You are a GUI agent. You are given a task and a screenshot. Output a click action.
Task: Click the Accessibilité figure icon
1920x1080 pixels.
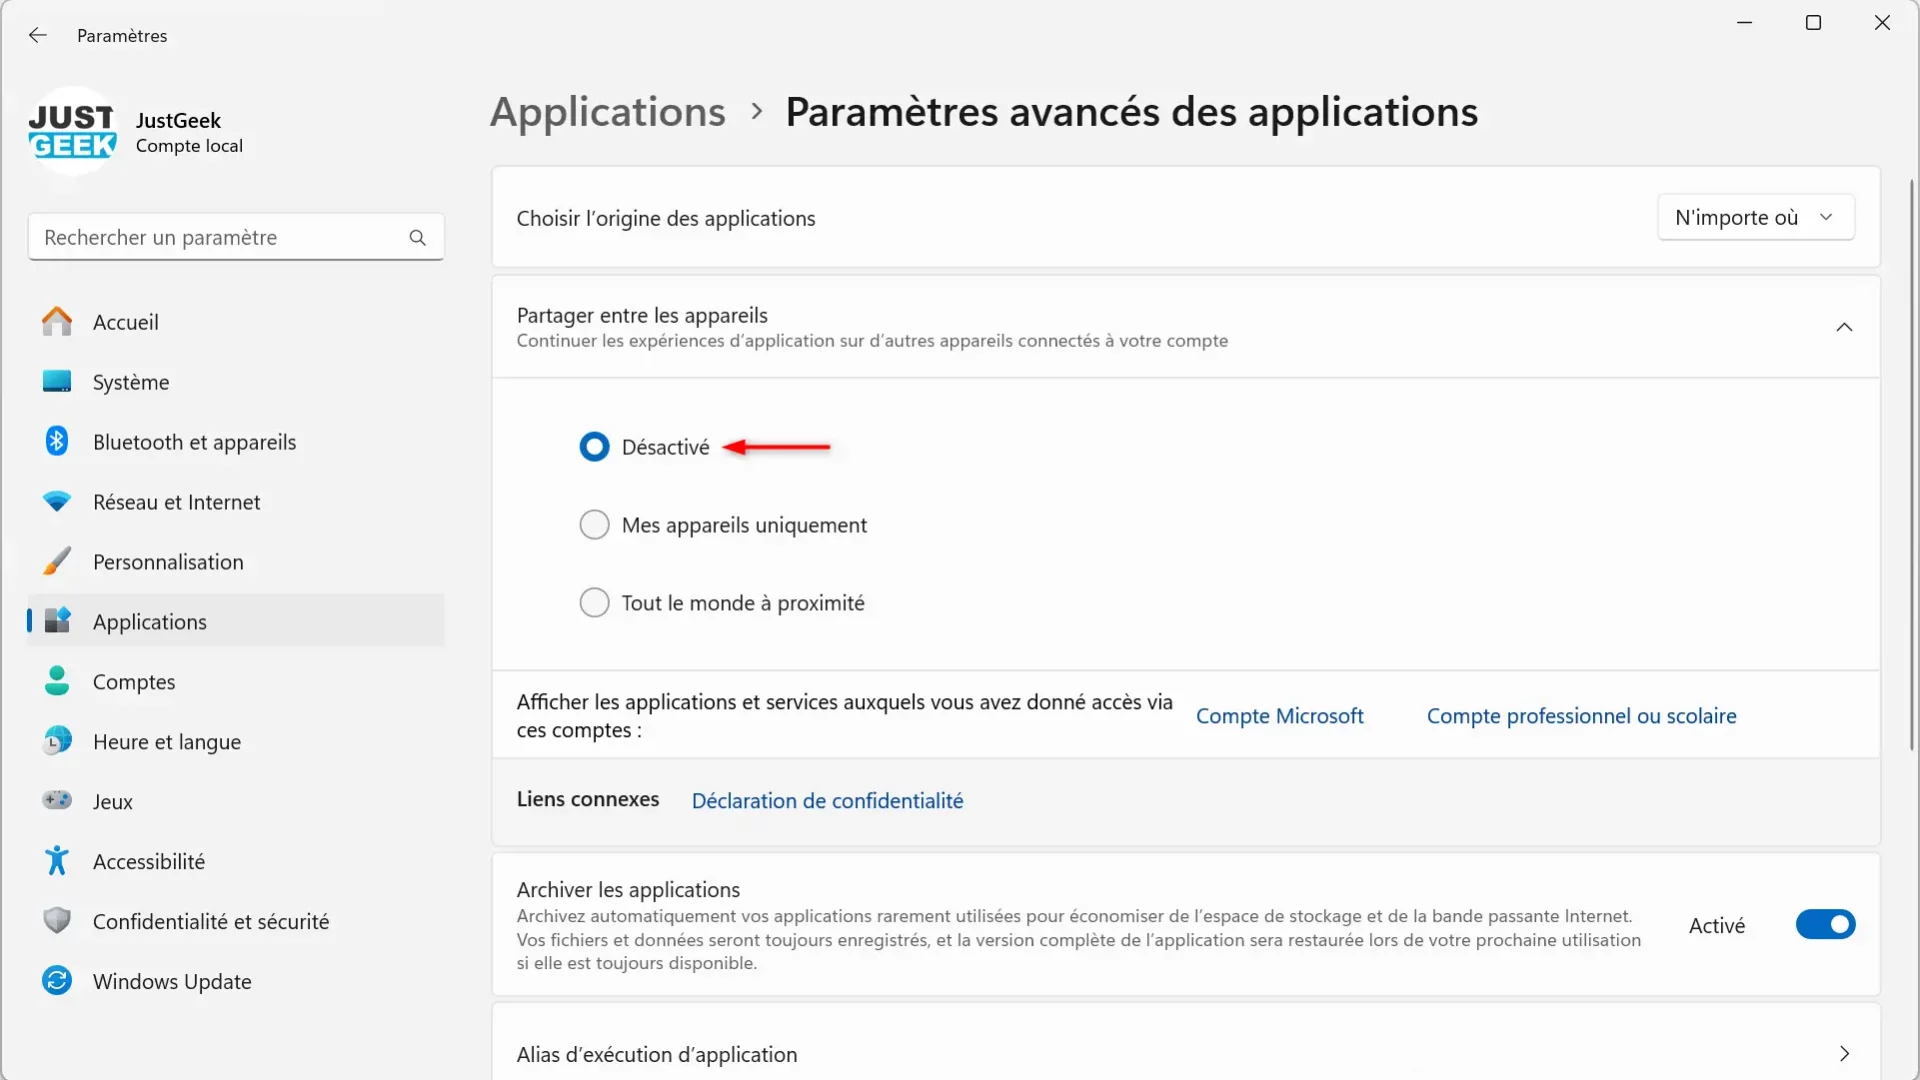tap(57, 861)
